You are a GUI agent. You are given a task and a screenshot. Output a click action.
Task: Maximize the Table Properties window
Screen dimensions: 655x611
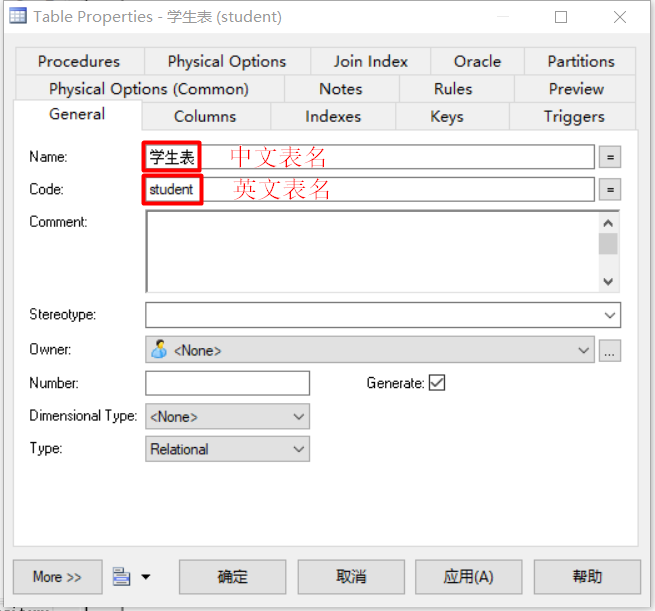click(x=561, y=17)
